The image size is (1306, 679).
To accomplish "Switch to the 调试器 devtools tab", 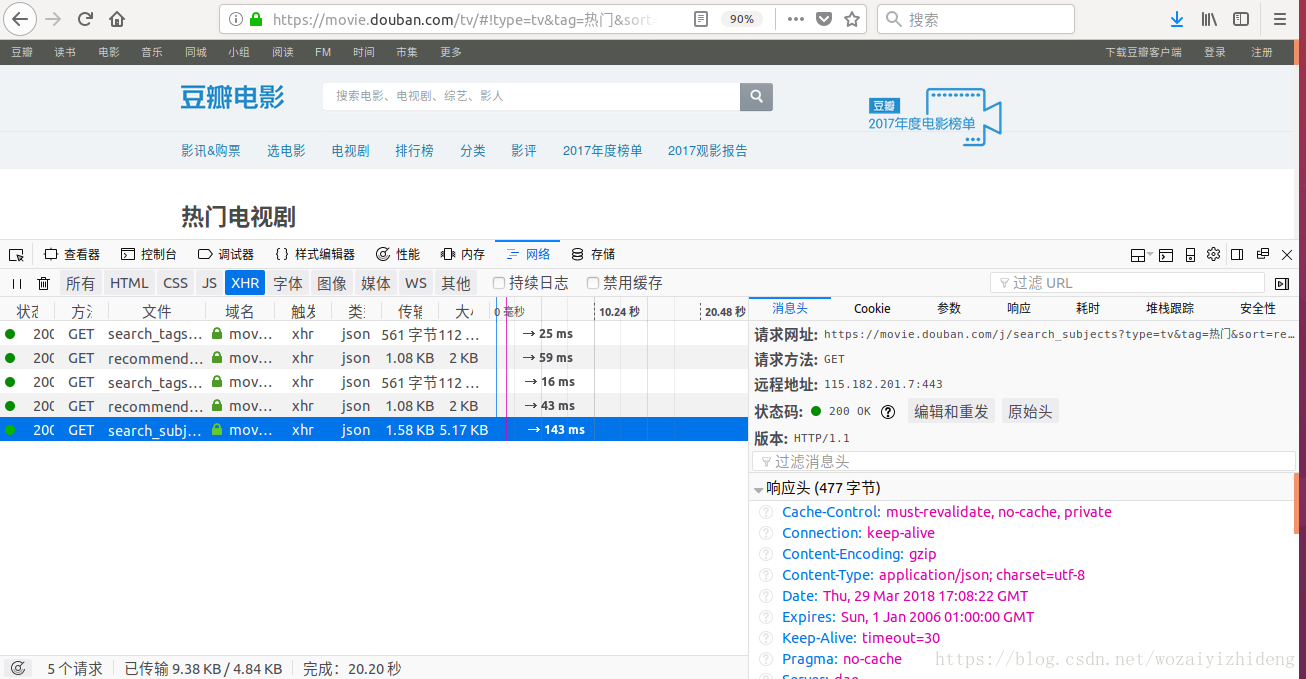I will coord(226,254).
